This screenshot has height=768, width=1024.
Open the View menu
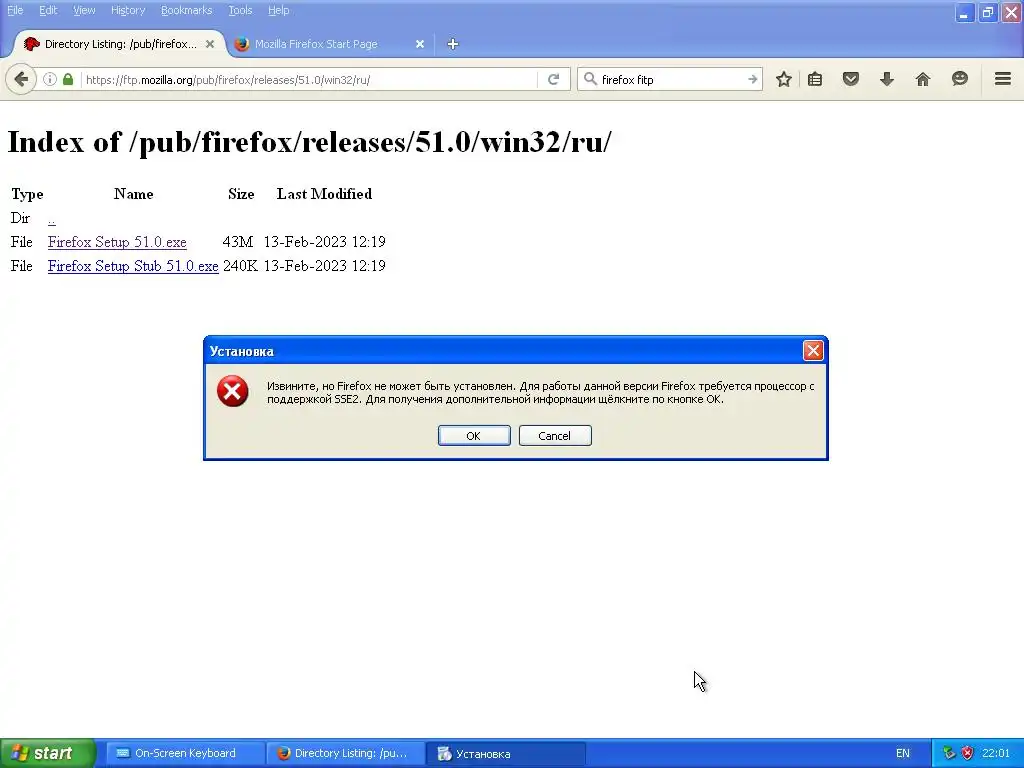tap(84, 10)
